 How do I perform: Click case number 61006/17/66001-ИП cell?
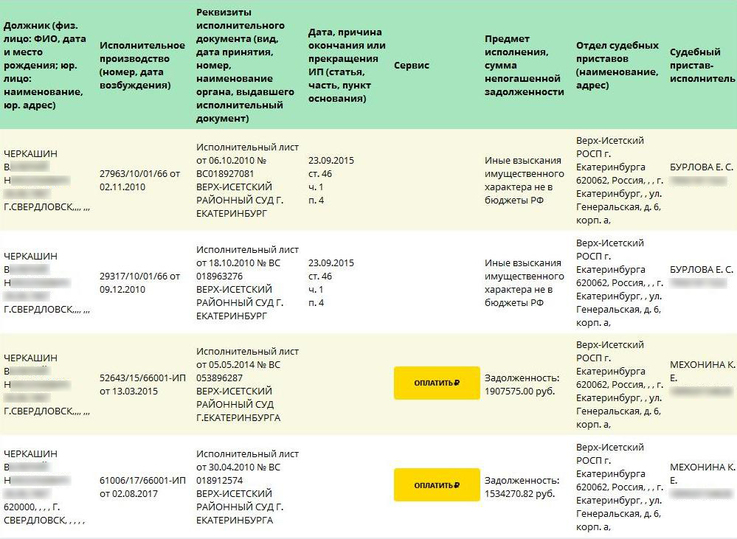(x=143, y=485)
